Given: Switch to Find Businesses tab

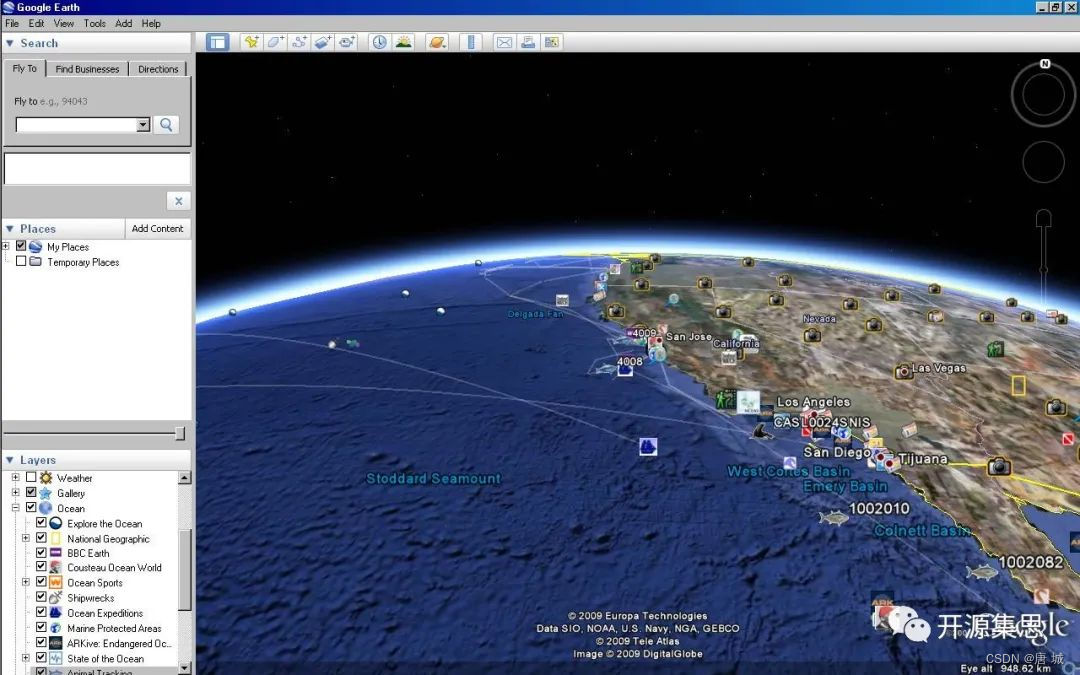Looking at the screenshot, I should [87, 69].
